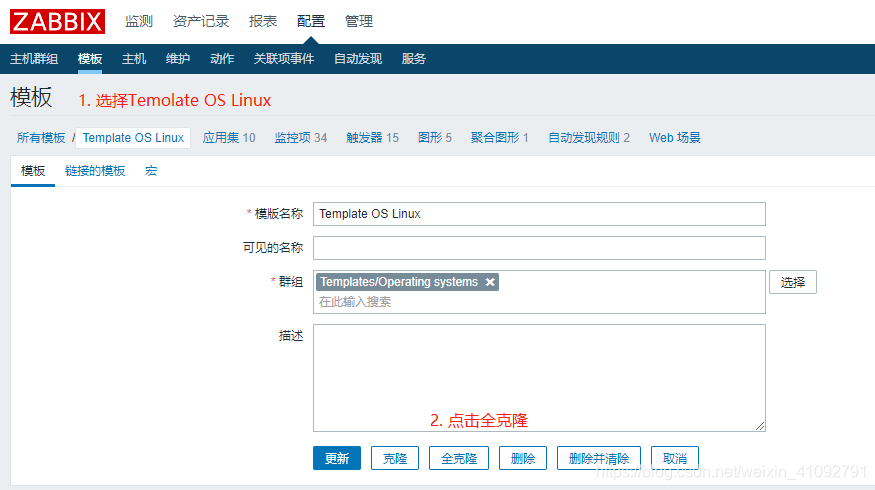Screen dimensions: 875x490
Task: Open the 配置 top menu
Action: [311, 21]
